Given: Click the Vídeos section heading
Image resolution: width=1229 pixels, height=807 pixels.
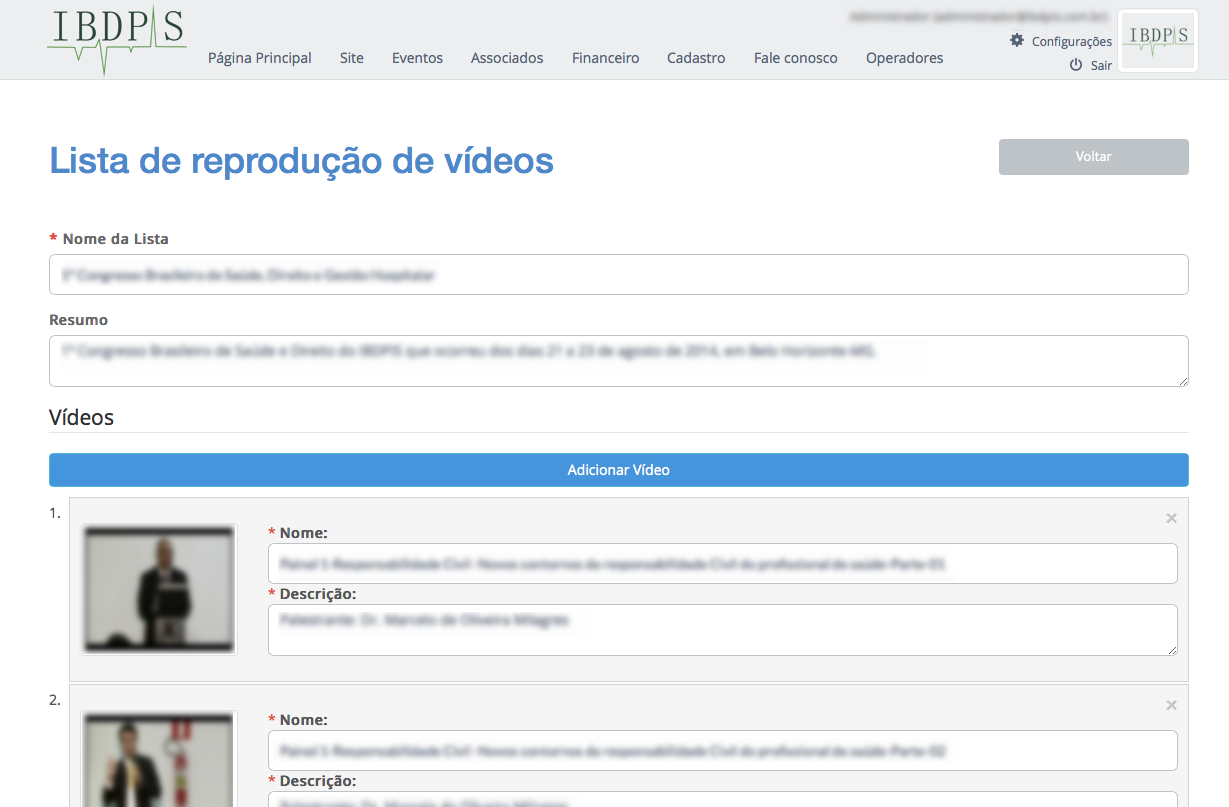Looking at the screenshot, I should (81, 417).
